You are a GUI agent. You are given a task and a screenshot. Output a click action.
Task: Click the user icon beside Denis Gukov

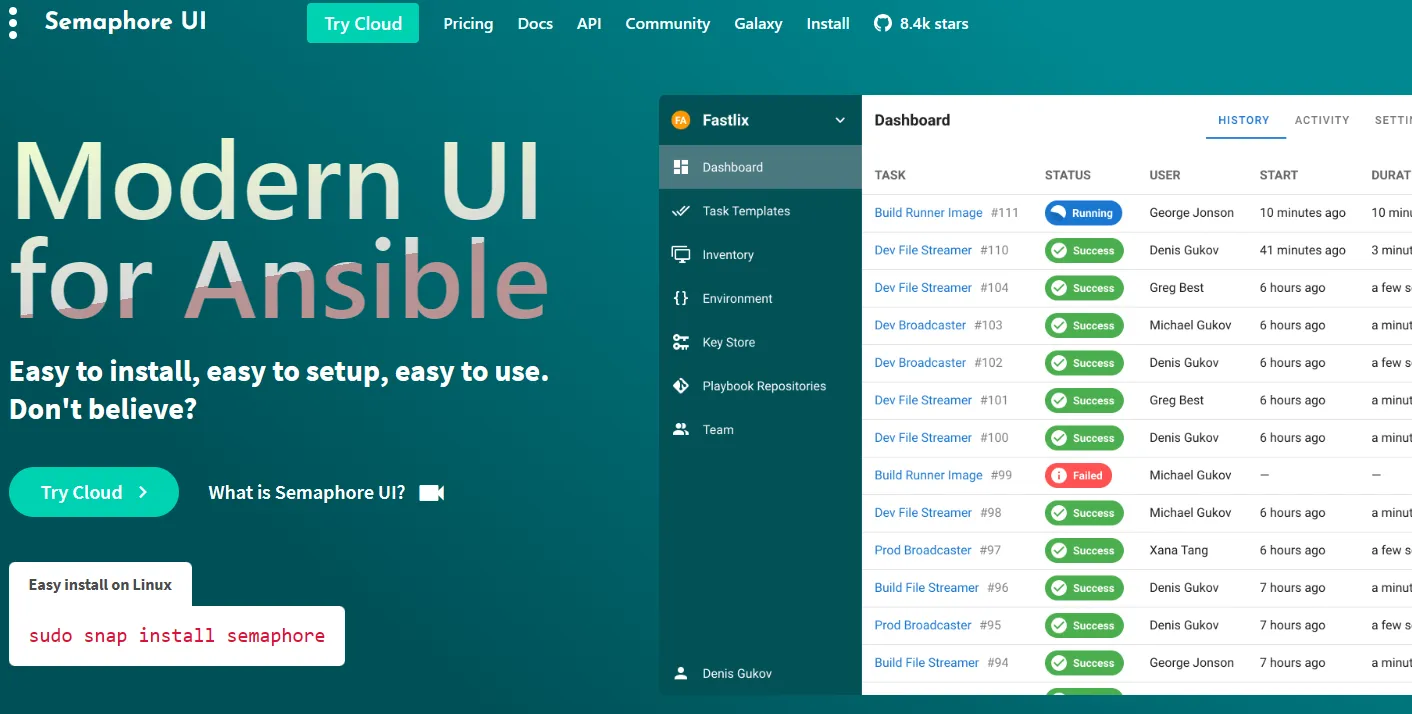[681, 673]
